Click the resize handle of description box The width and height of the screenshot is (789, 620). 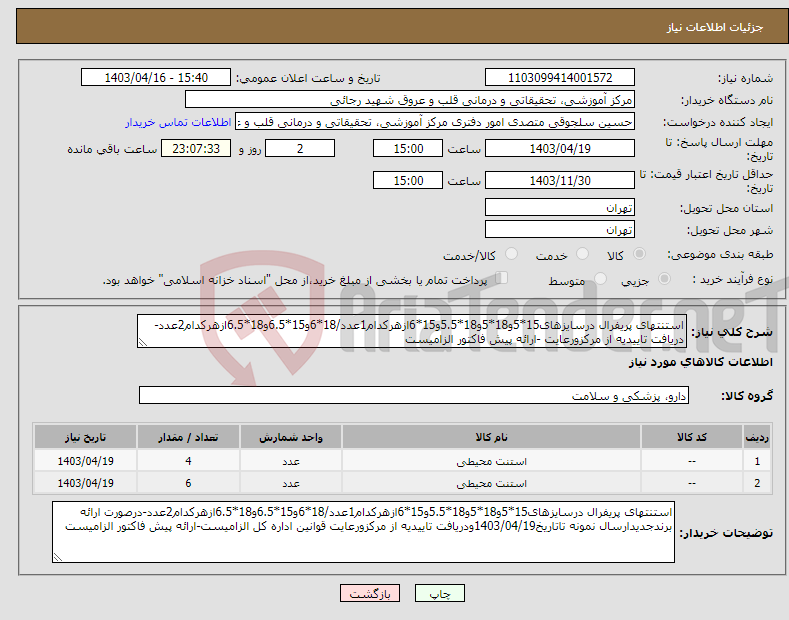pyautogui.click(x=142, y=343)
